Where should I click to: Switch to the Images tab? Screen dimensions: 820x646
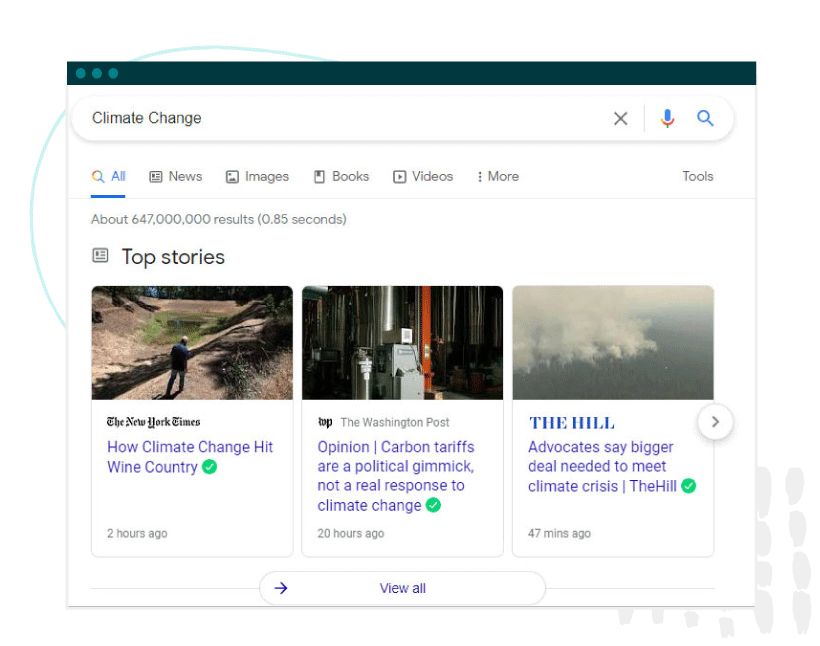coord(257,177)
